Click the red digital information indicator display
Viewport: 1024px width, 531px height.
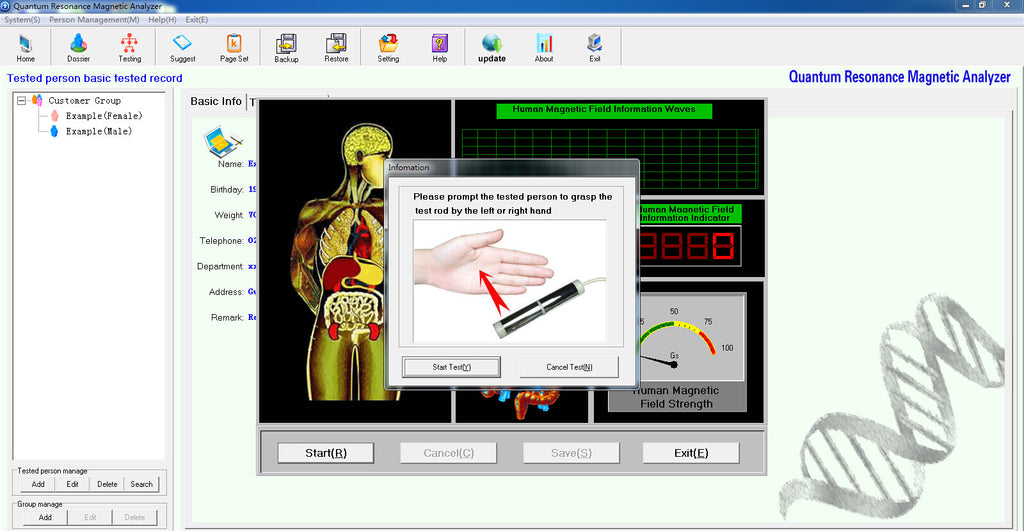click(x=689, y=246)
